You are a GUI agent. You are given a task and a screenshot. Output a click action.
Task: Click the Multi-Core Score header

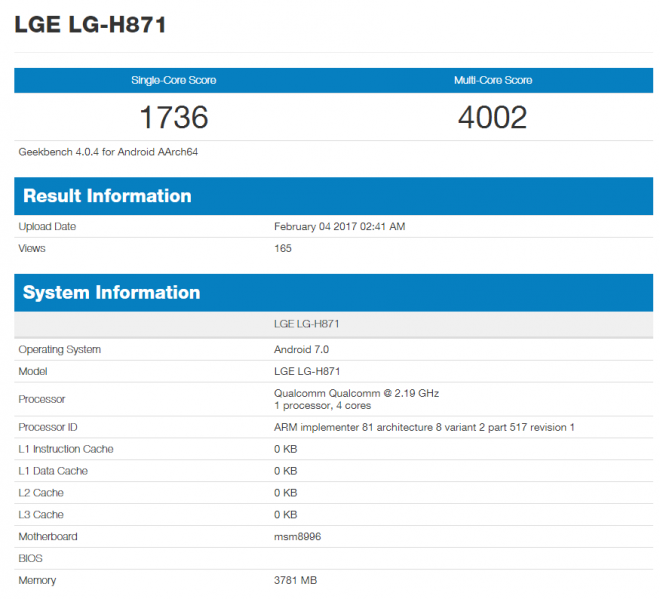pos(493,80)
